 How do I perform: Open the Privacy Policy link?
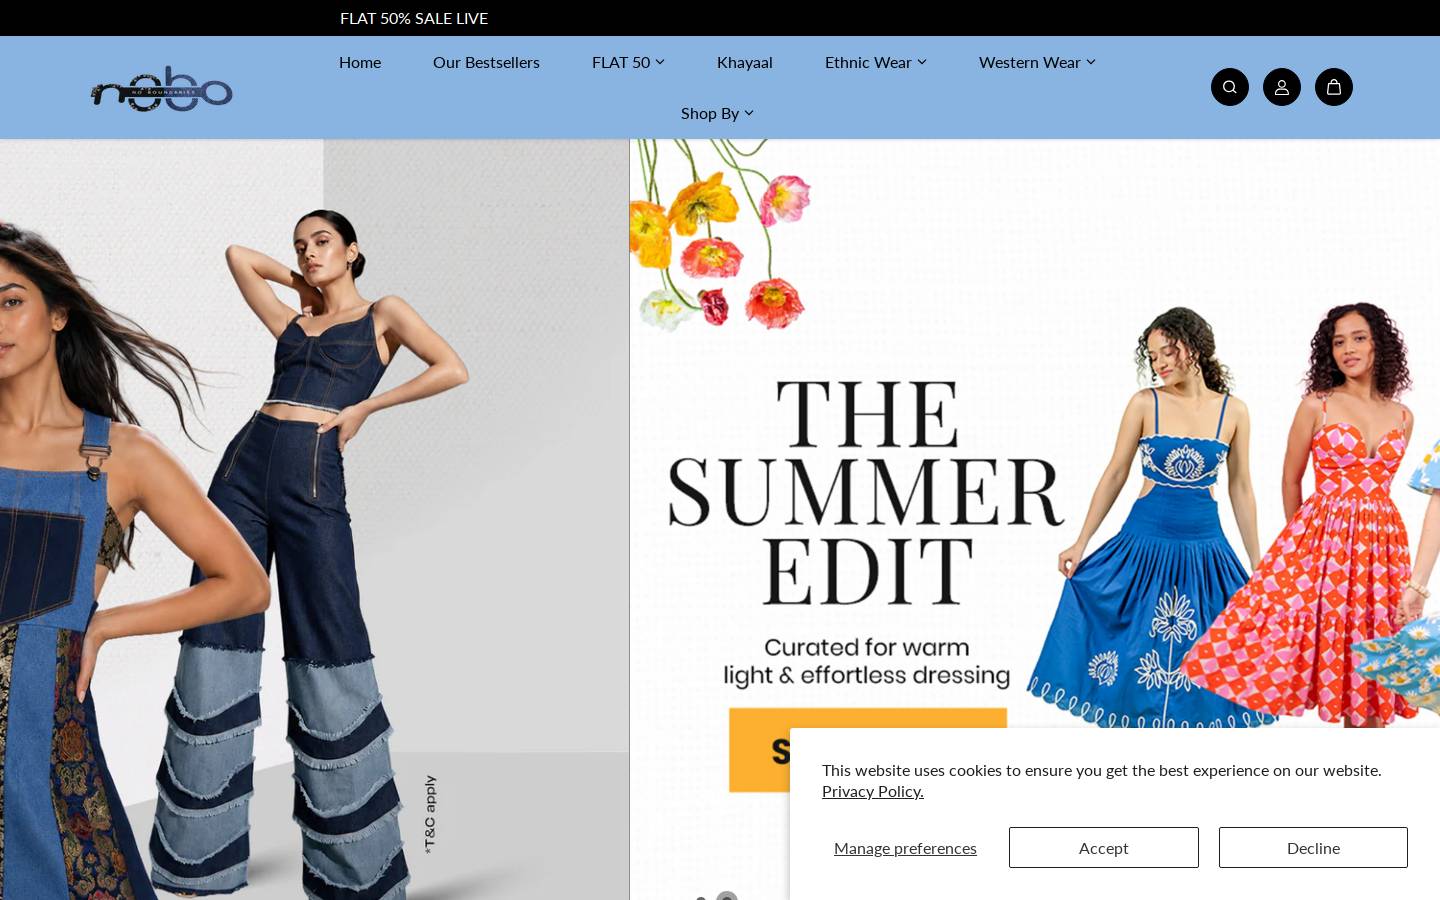click(x=873, y=791)
